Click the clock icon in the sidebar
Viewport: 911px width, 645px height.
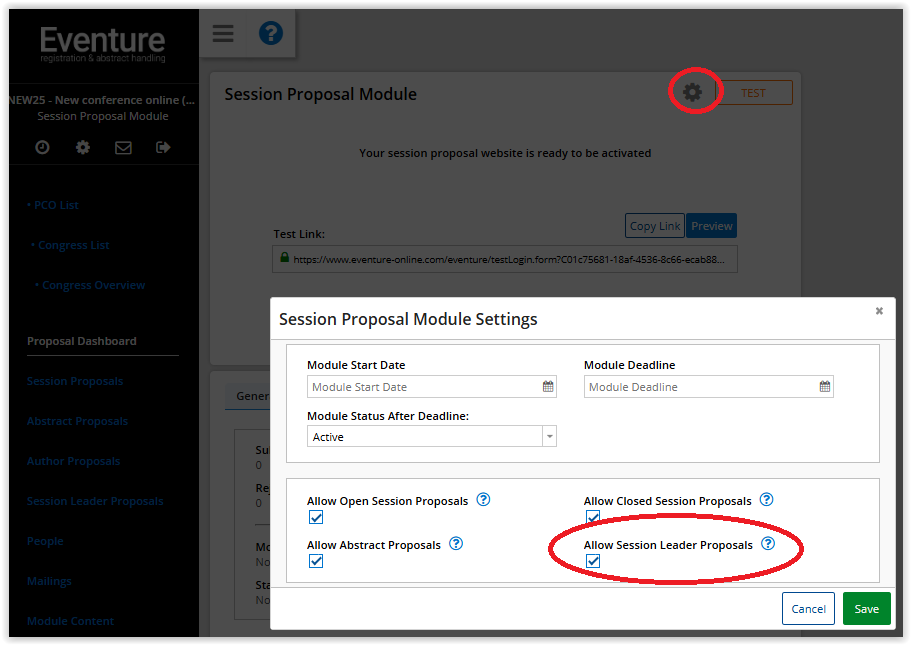tap(41, 147)
